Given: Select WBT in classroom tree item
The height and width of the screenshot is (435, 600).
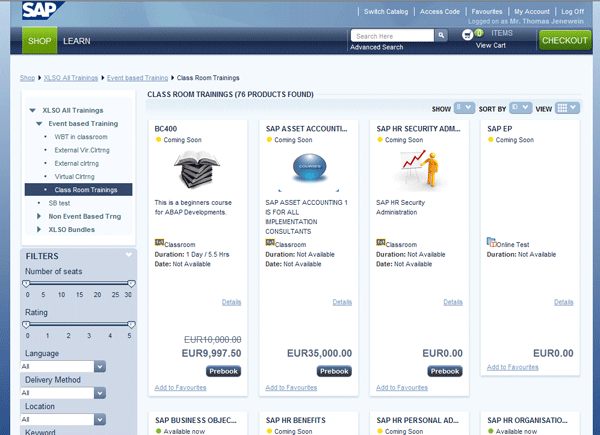Looking at the screenshot, I should coord(81,137).
